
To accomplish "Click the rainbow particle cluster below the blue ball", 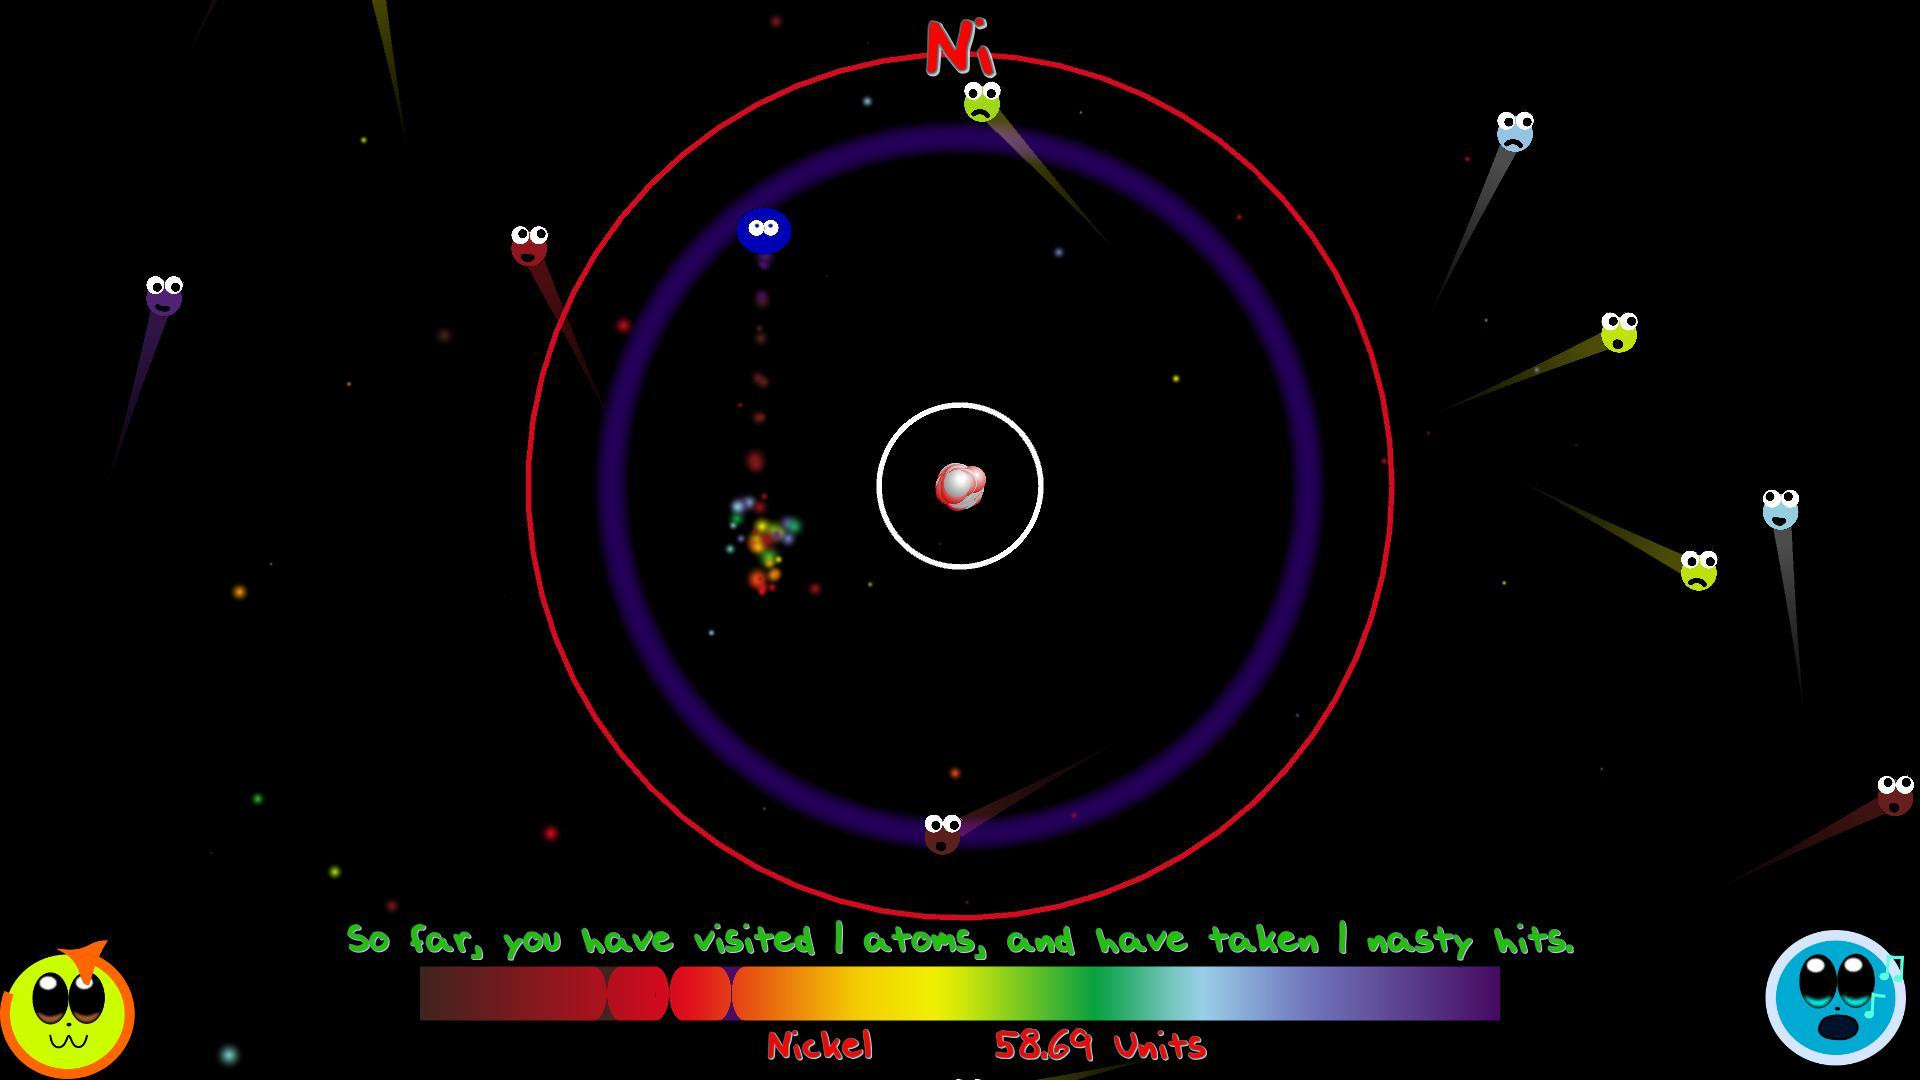I will point(764,545).
